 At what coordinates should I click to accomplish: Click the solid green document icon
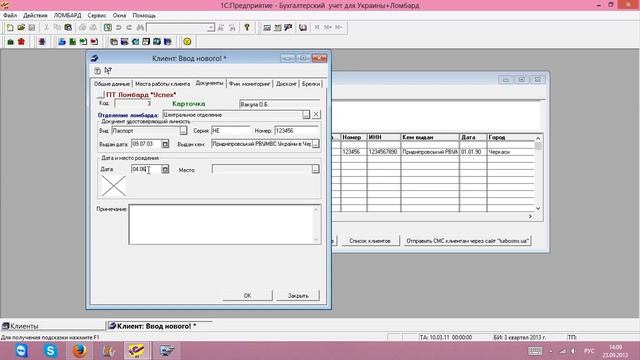coord(72,42)
